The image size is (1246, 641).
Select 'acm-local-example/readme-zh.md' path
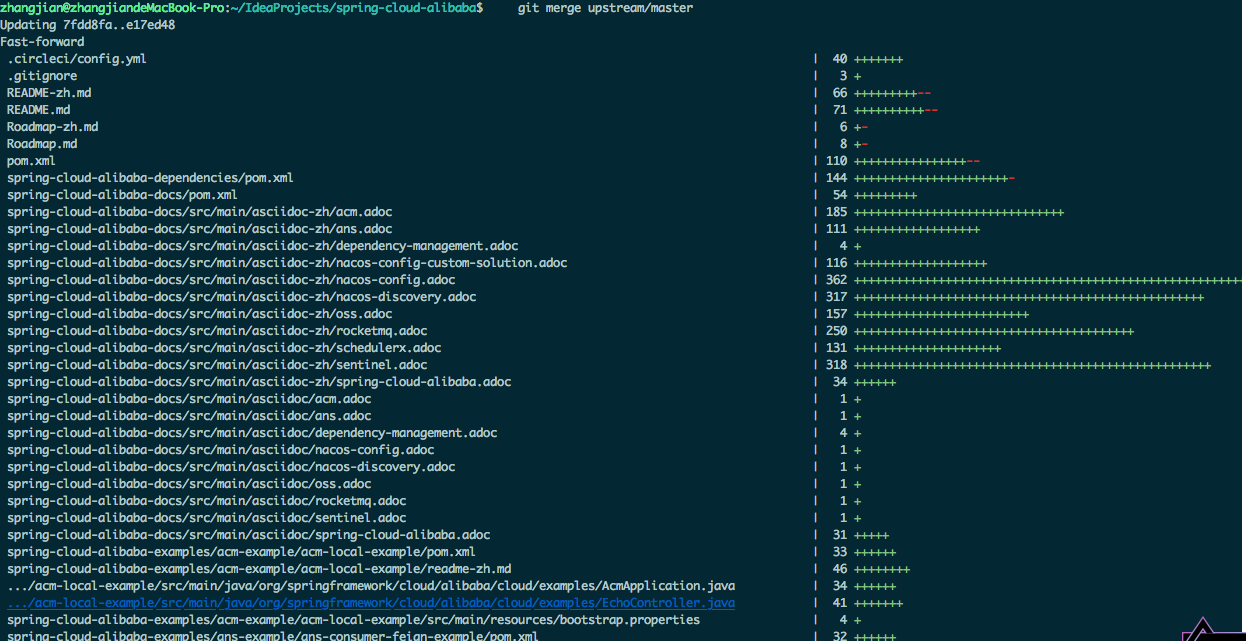click(x=259, y=569)
